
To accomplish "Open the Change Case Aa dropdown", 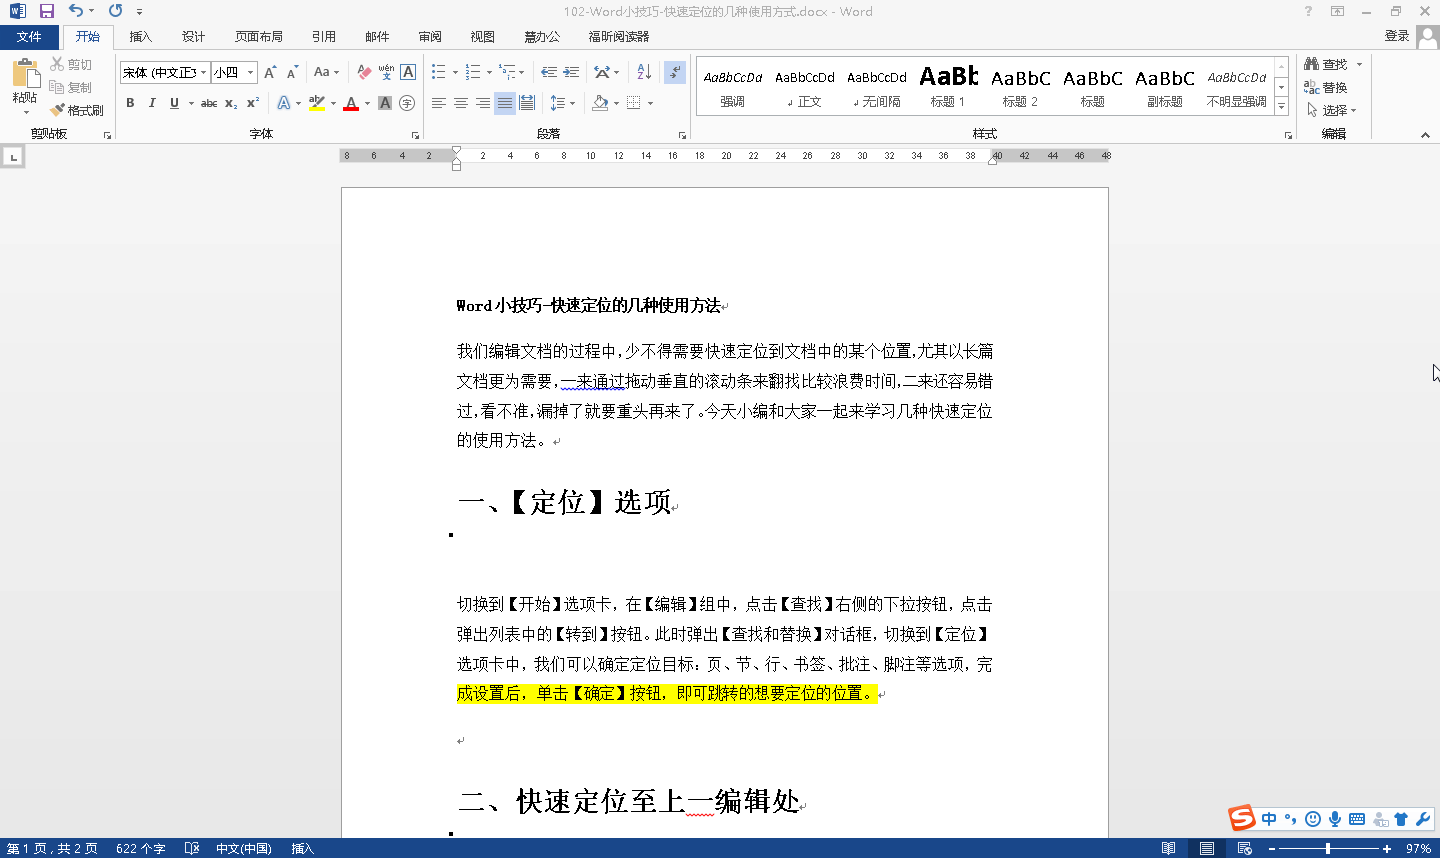I will [326, 72].
